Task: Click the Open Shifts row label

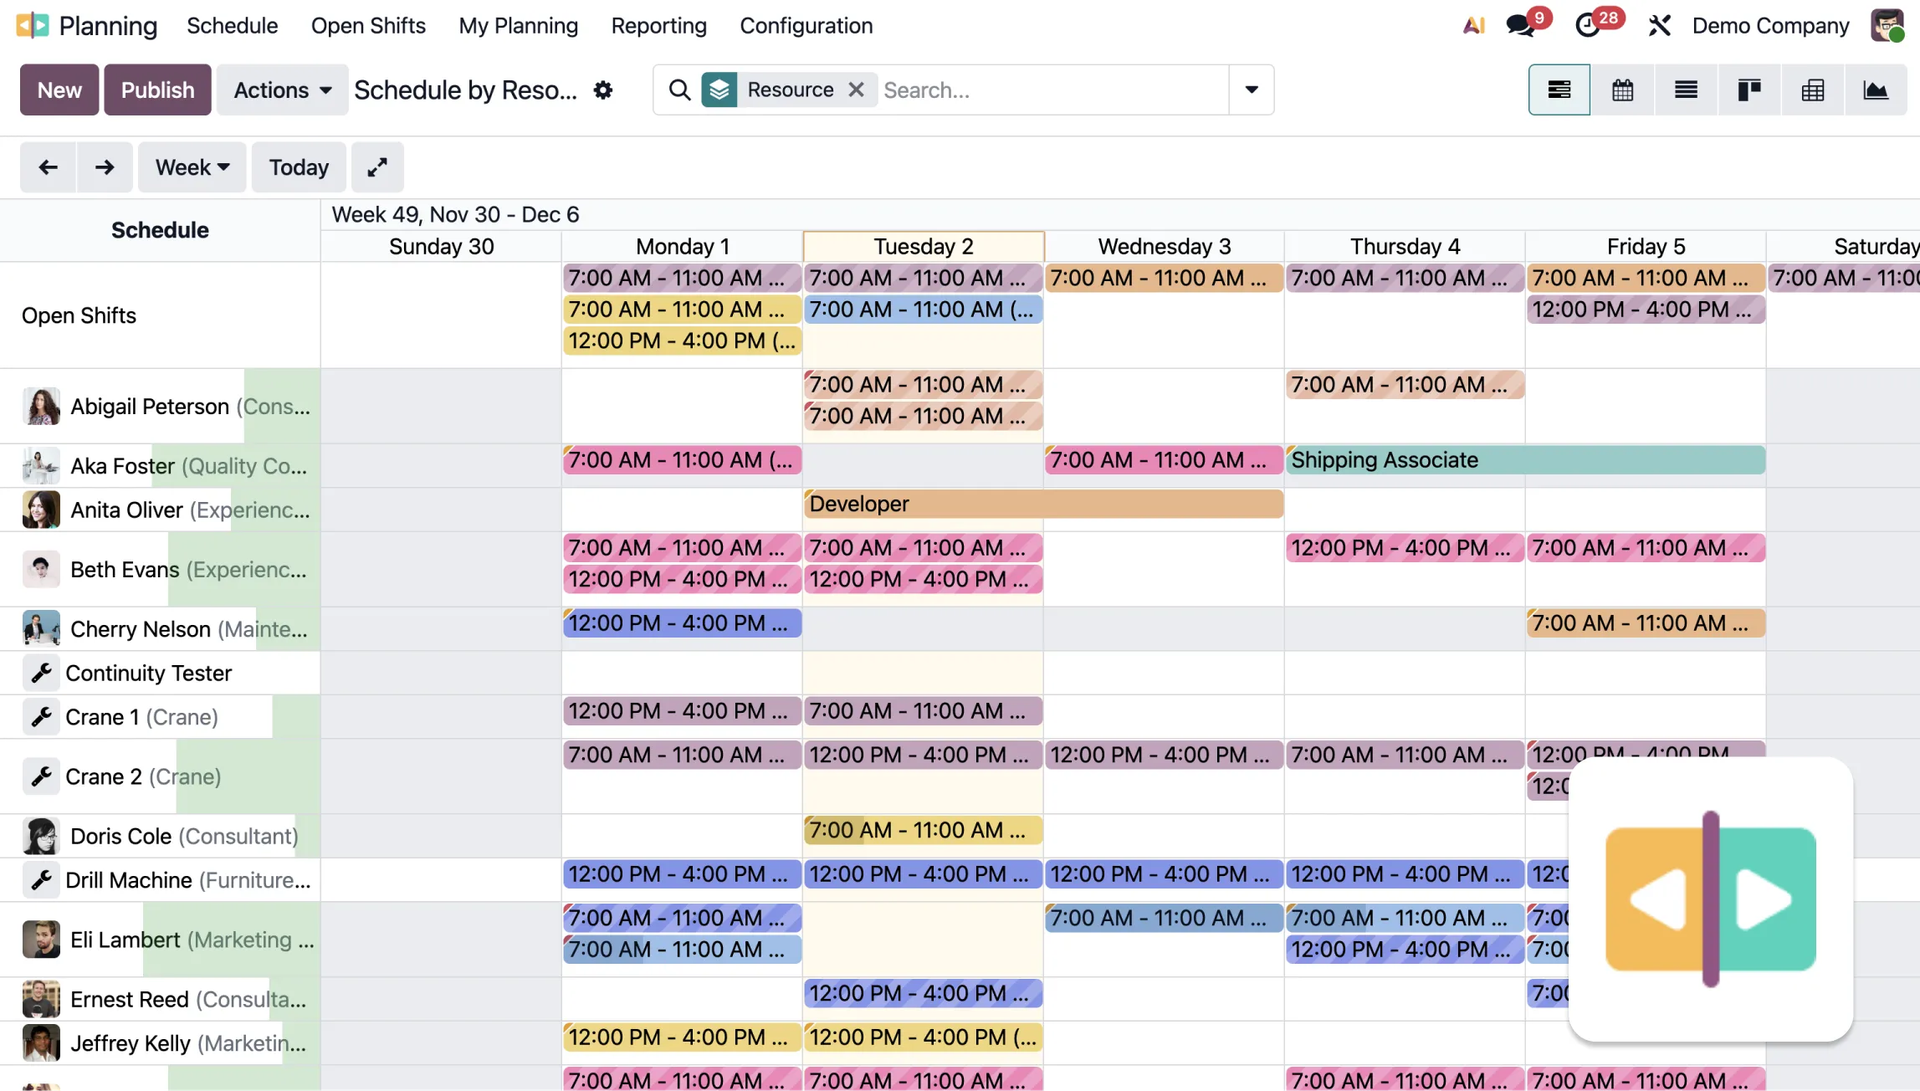Action: click(x=79, y=316)
